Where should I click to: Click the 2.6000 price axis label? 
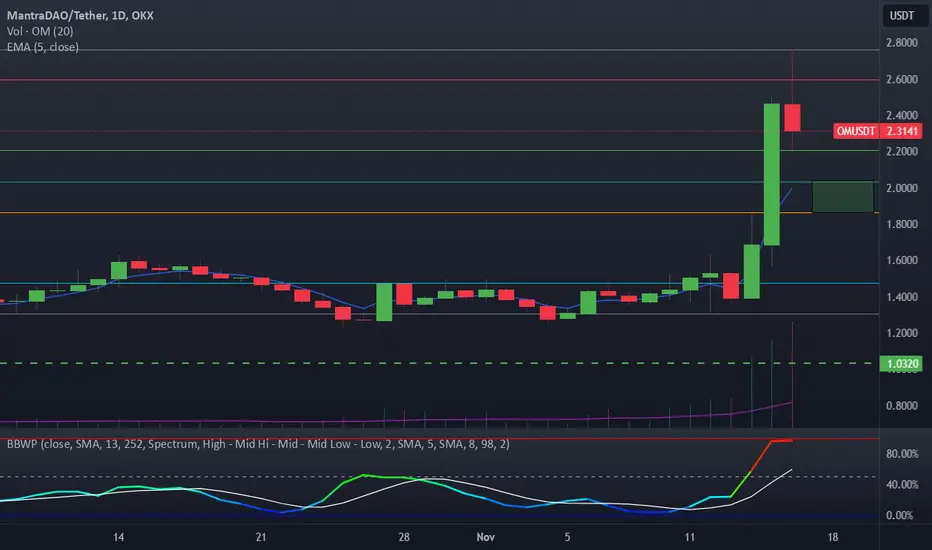[x=902, y=79]
